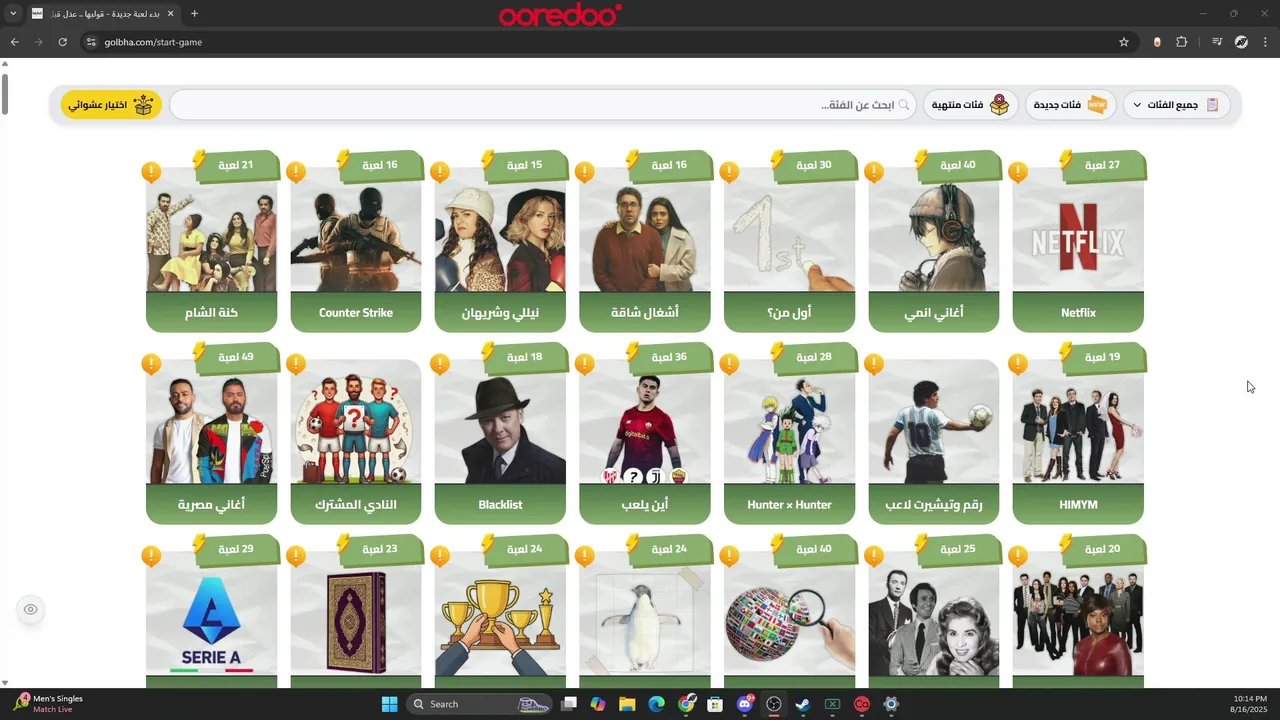Click the taskbar Search box
The width and height of the screenshot is (1280, 720).
tap(480, 704)
